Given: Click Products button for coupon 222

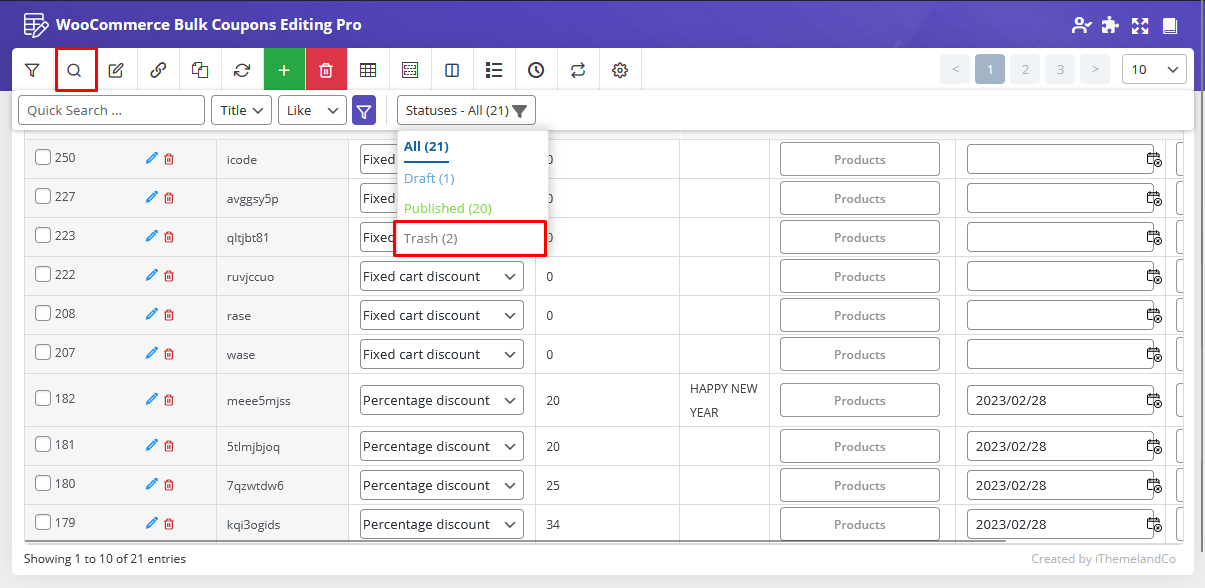Looking at the screenshot, I should (859, 277).
